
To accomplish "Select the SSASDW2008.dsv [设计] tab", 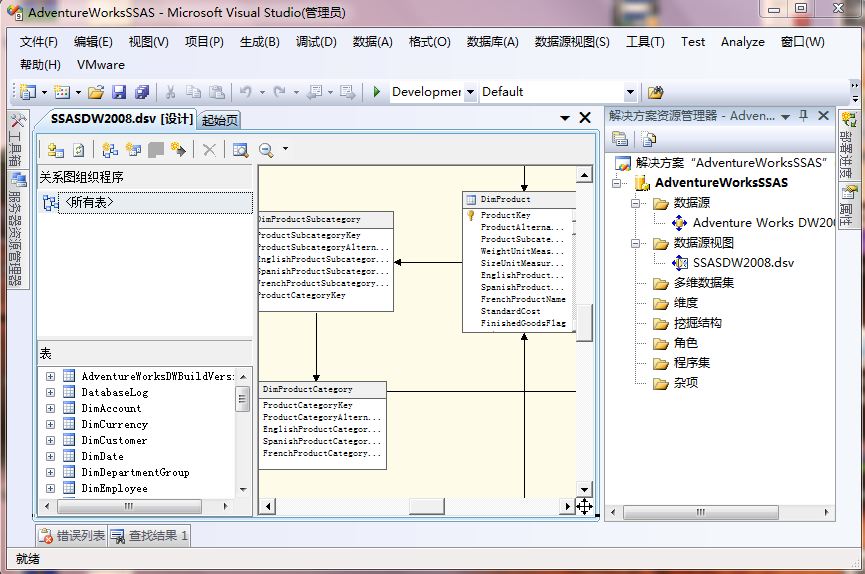I will coord(121,119).
